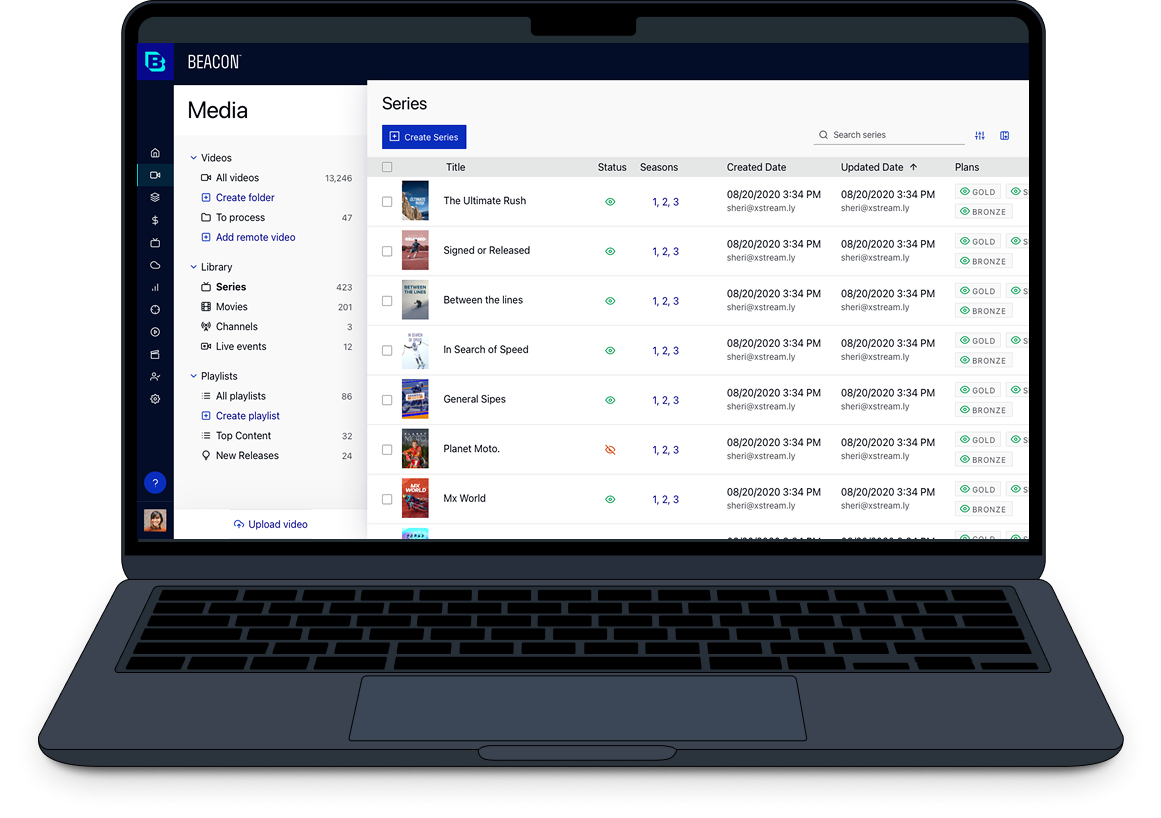Select all series using the header checkbox
The height and width of the screenshot is (818, 1161).
point(387,167)
